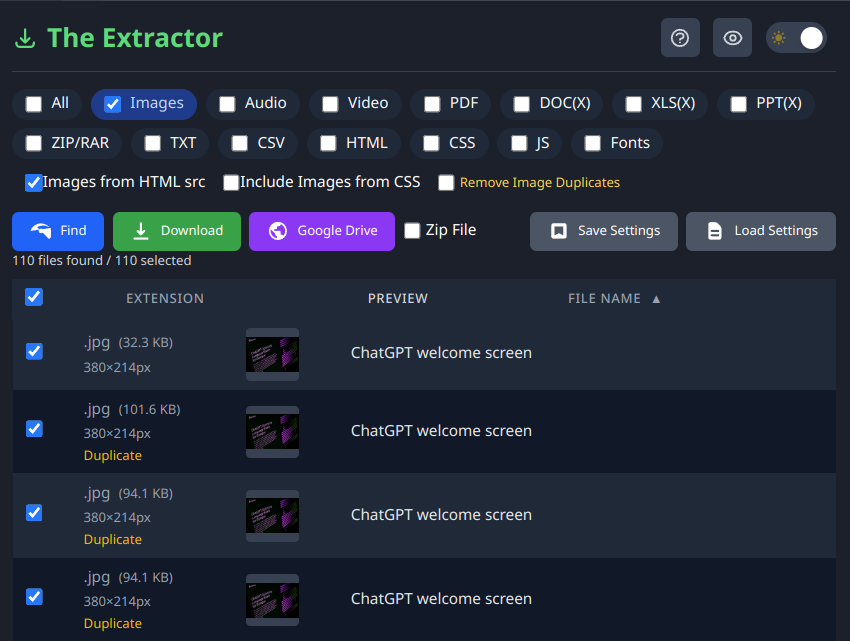The height and width of the screenshot is (641, 850).
Task: Click the green Download button
Action: [x=177, y=231]
